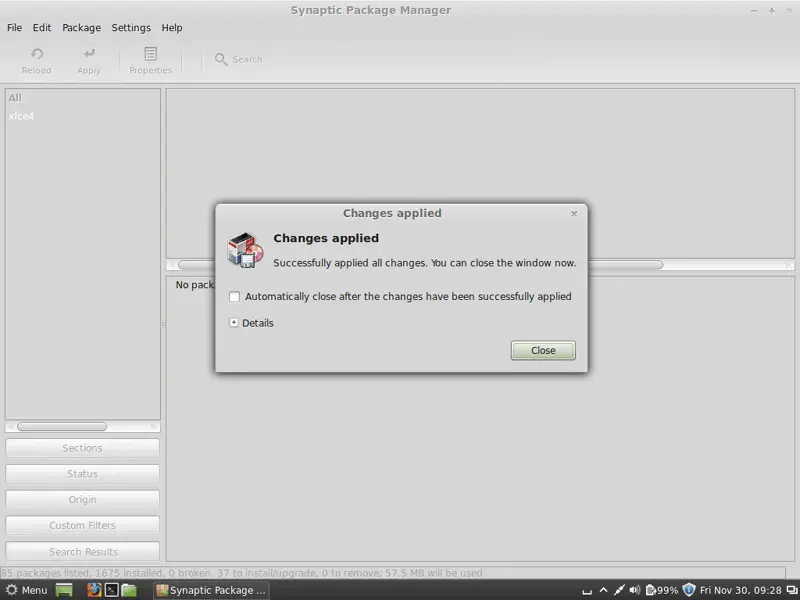This screenshot has height=600, width=800.
Task: Click the Properties toolbar icon
Action: (151, 54)
